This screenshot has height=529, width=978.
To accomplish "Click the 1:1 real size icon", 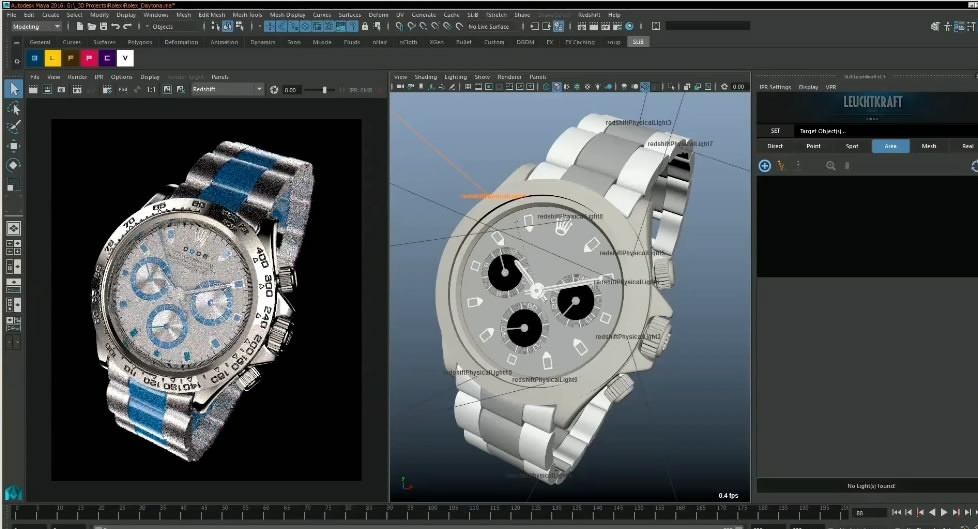I will pos(151,90).
